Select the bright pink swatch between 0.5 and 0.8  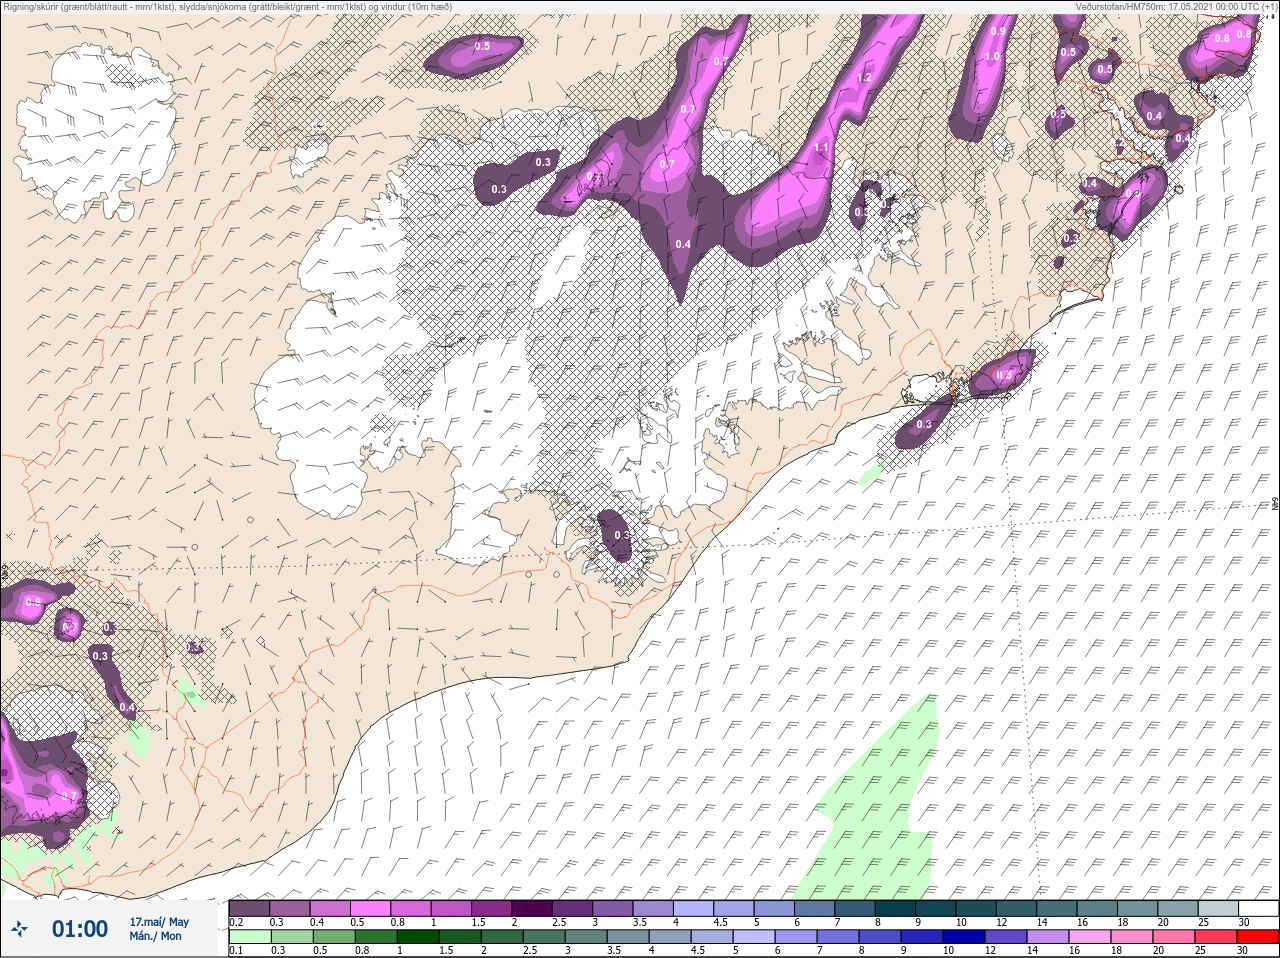371,908
